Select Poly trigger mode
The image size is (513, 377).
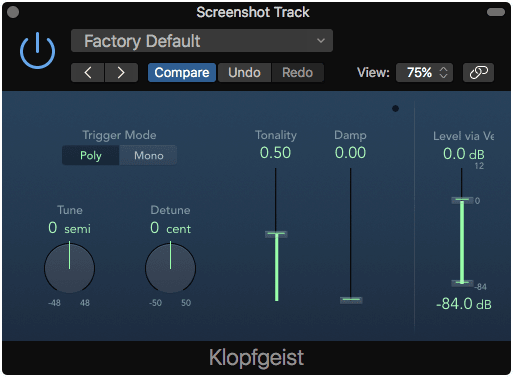[x=91, y=155]
